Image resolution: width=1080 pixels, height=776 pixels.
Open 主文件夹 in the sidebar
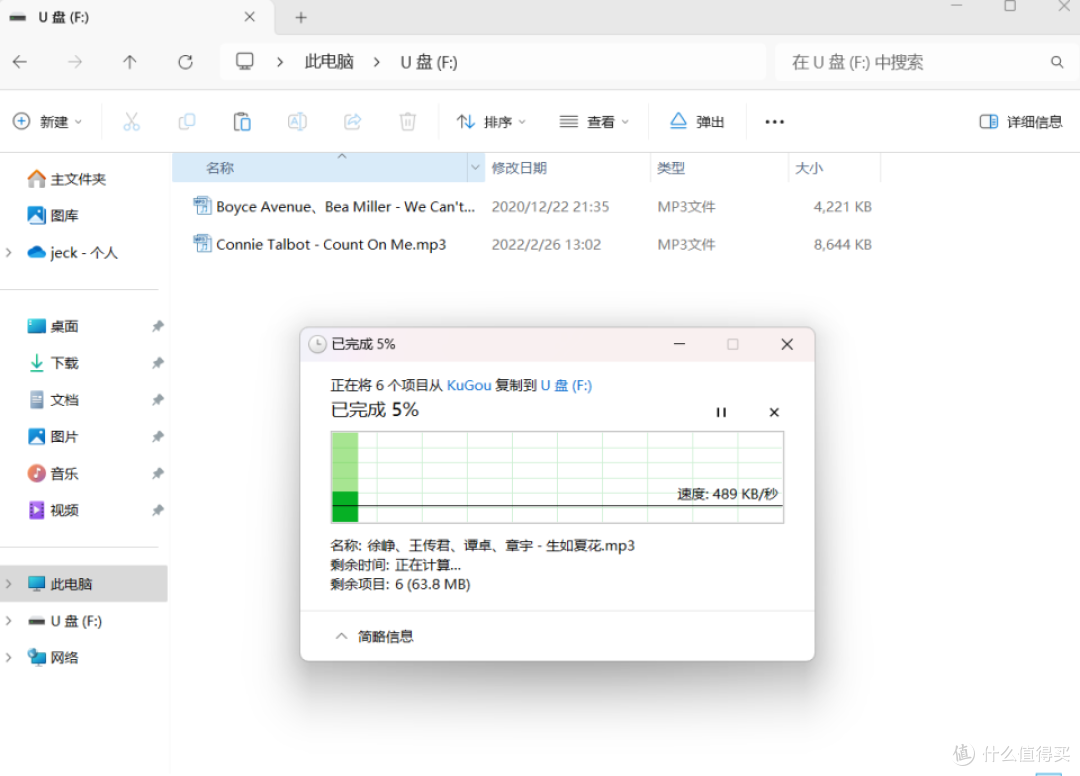67,179
